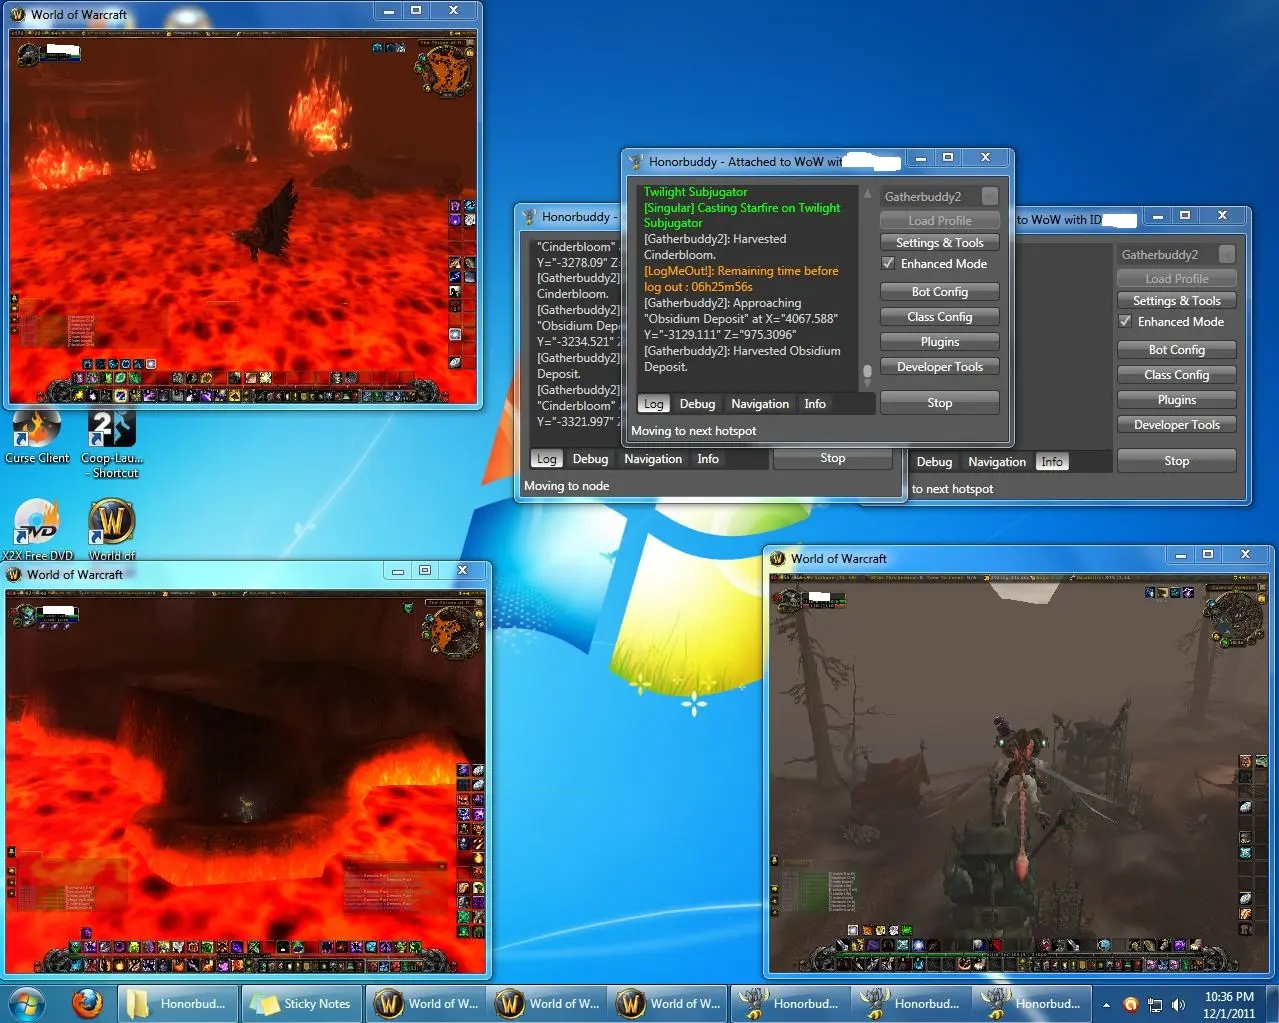Viewport: 1279px width, 1023px height.
Task: Open the Windows Start menu orb
Action: point(26,1003)
